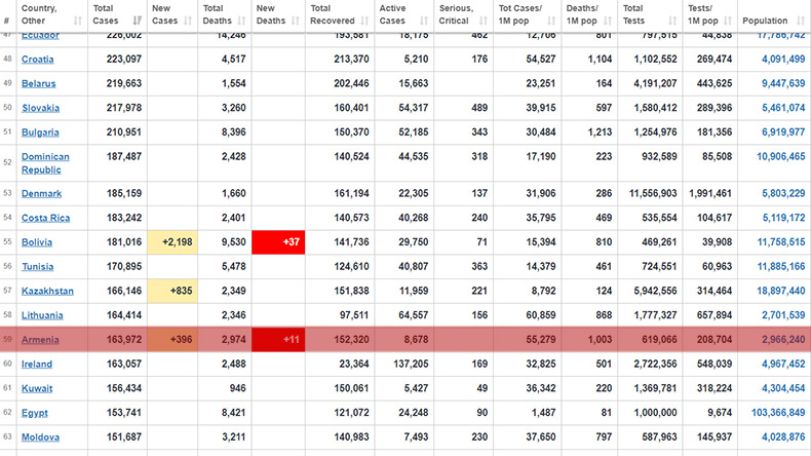The image size is (811, 456).
Task: Click Bolivia +37 red new deaths cell
Action: 278,242
